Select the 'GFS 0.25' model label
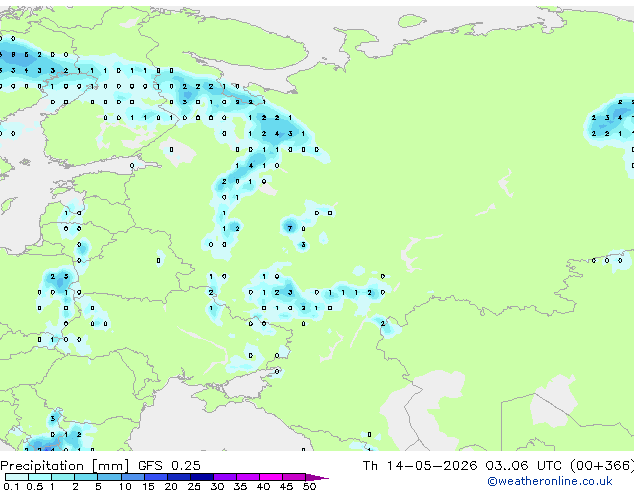Screen dimensions: 634x490 [169, 466]
